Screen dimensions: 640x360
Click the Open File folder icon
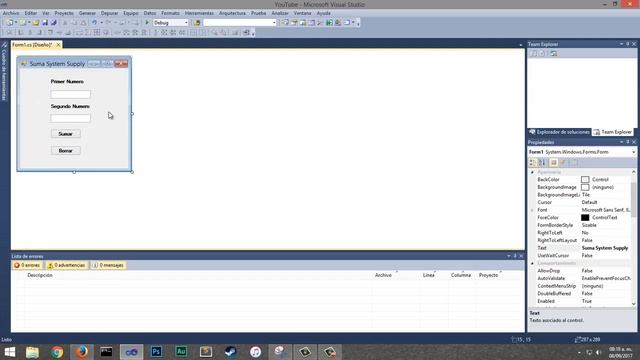(36, 23)
